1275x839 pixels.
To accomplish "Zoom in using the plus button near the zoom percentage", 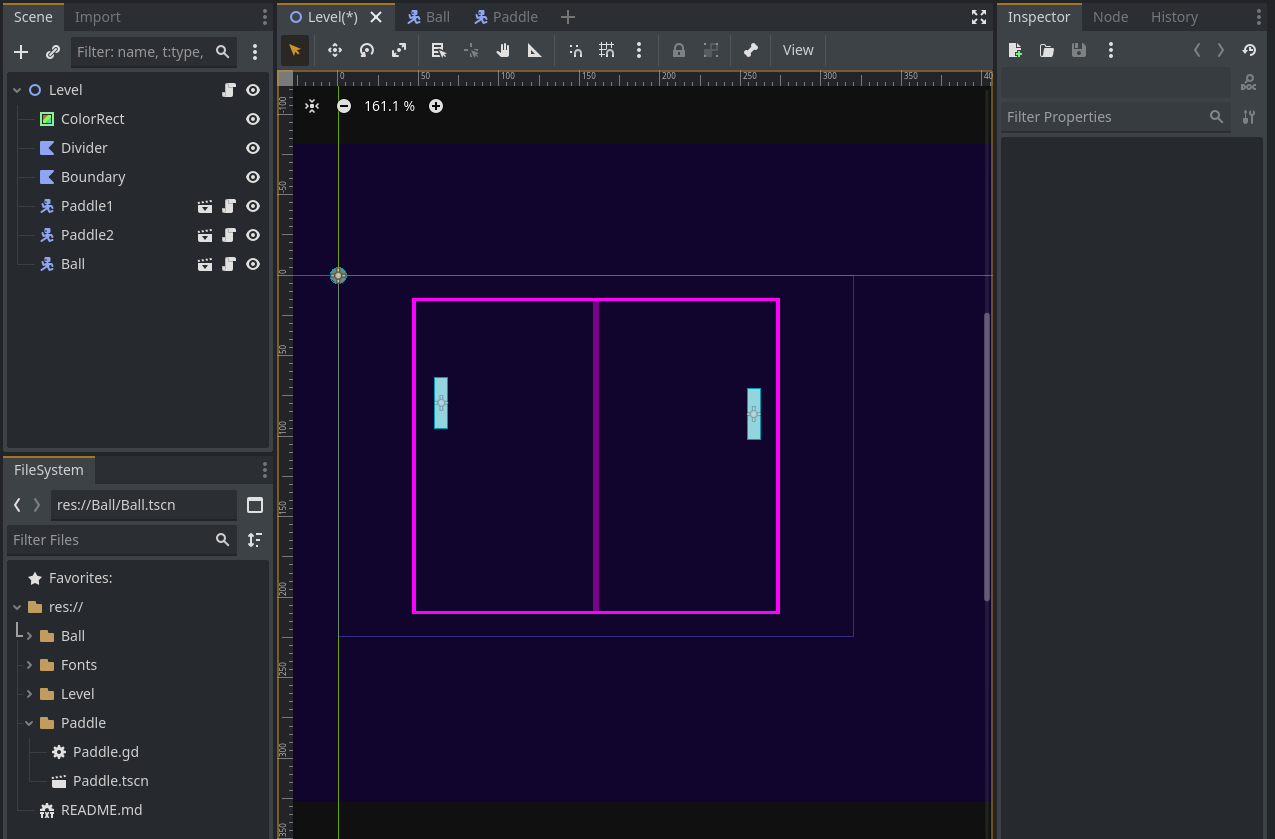I will (x=436, y=105).
